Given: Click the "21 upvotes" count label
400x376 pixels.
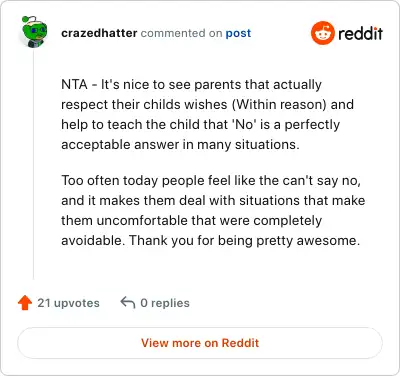Looking at the screenshot, I should (x=68, y=303).
